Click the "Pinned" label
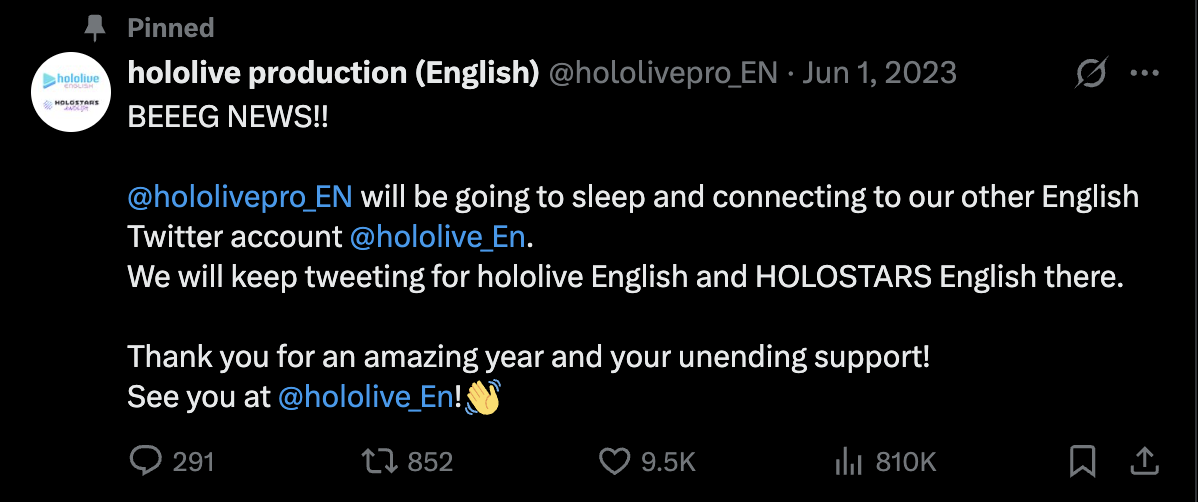This screenshot has width=1198, height=502. [171, 27]
